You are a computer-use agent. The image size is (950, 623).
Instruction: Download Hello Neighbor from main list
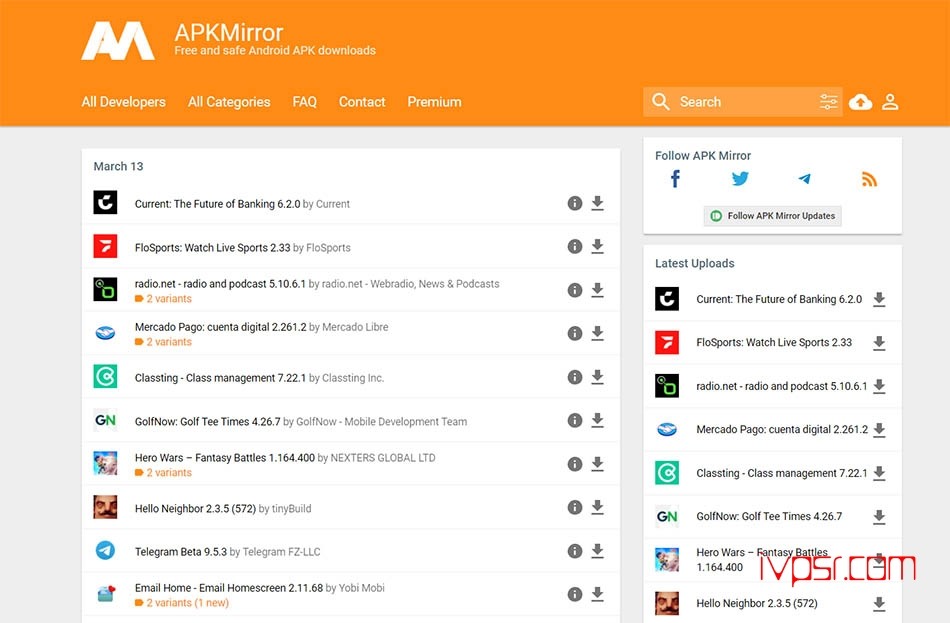(597, 507)
